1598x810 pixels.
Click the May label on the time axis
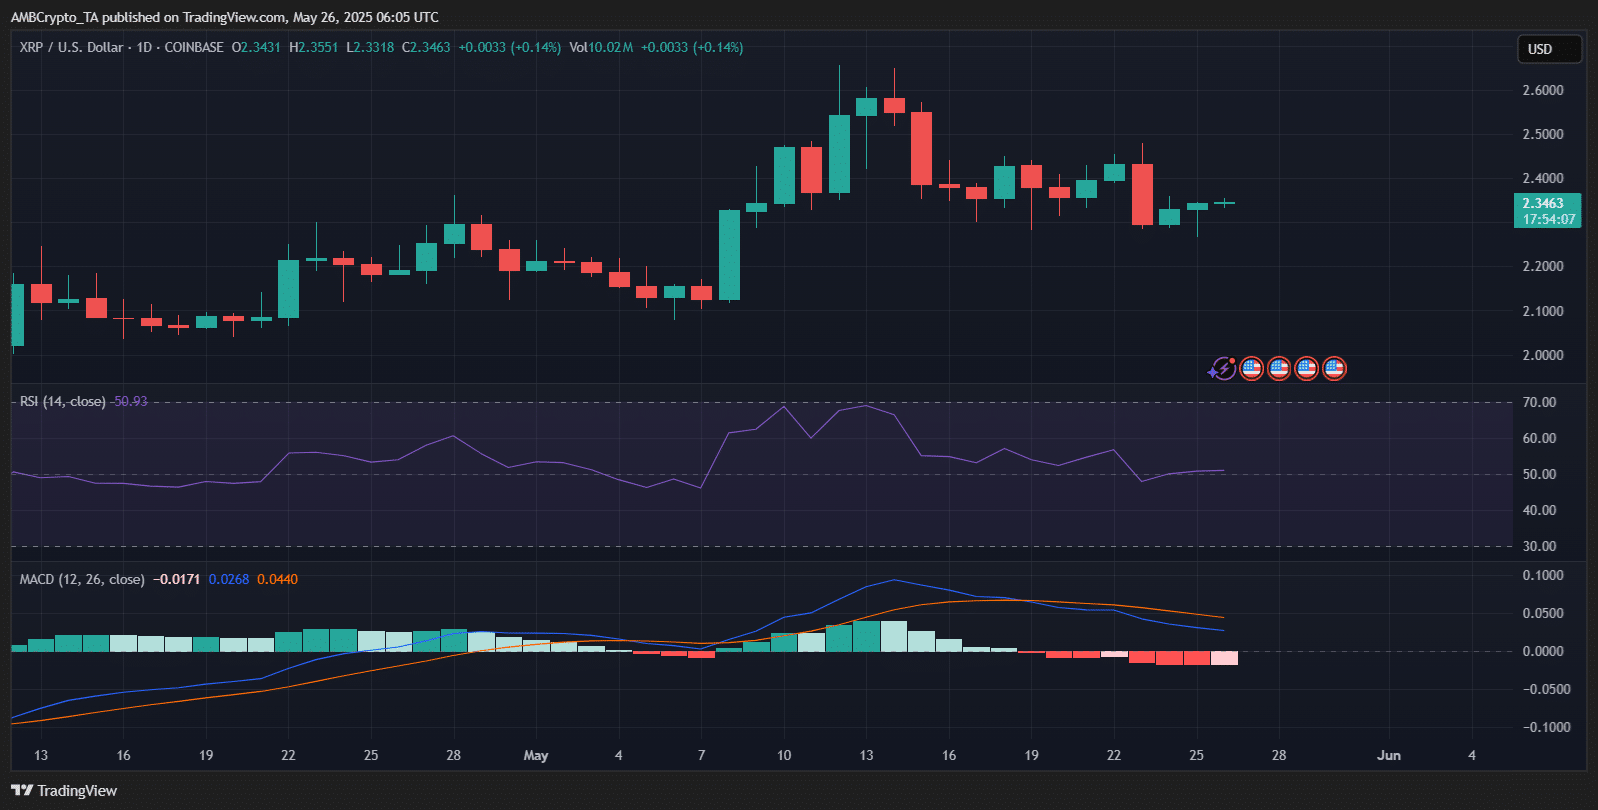(536, 755)
